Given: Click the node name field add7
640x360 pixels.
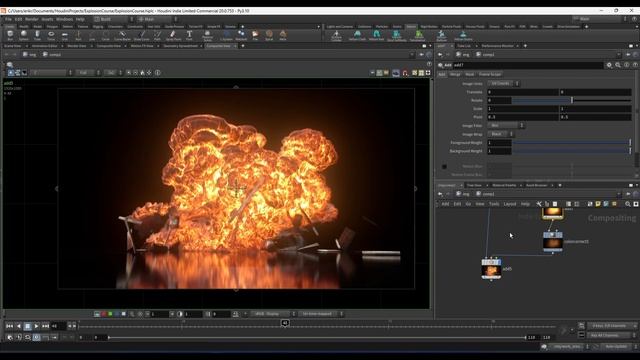Looking at the screenshot, I should click(x=527, y=65).
